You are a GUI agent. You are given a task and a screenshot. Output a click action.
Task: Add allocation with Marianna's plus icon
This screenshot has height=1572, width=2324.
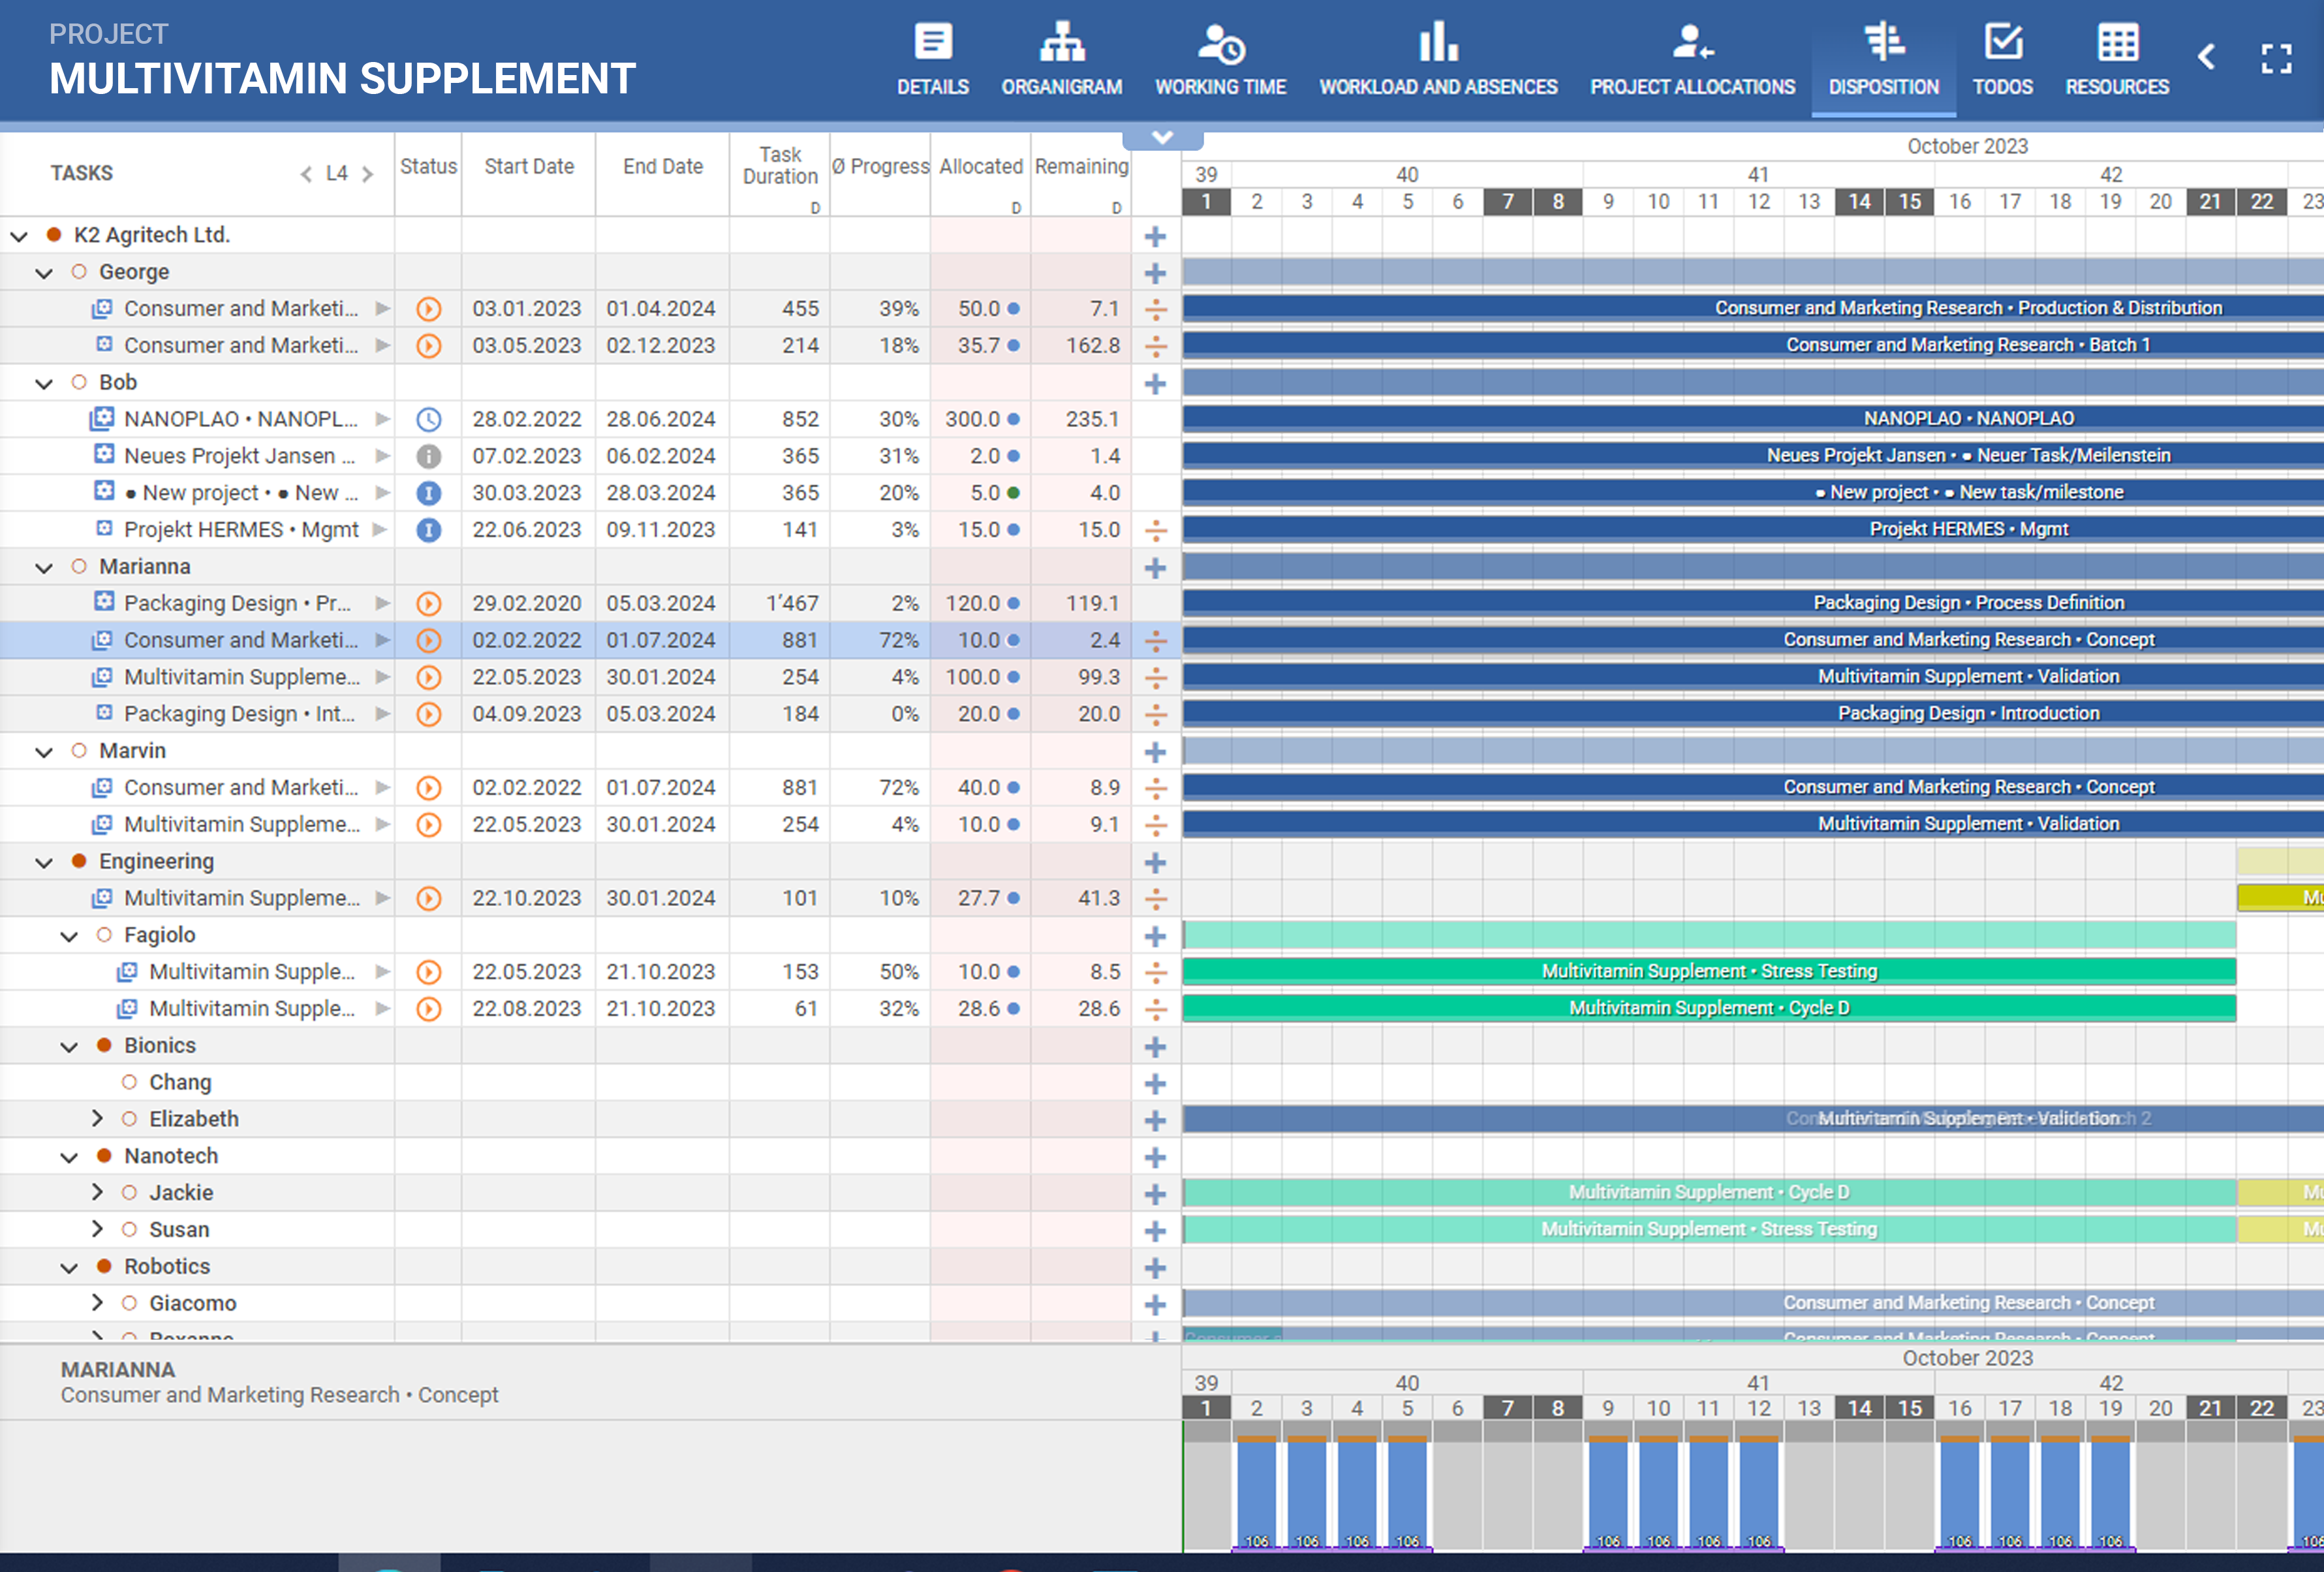(x=1155, y=567)
